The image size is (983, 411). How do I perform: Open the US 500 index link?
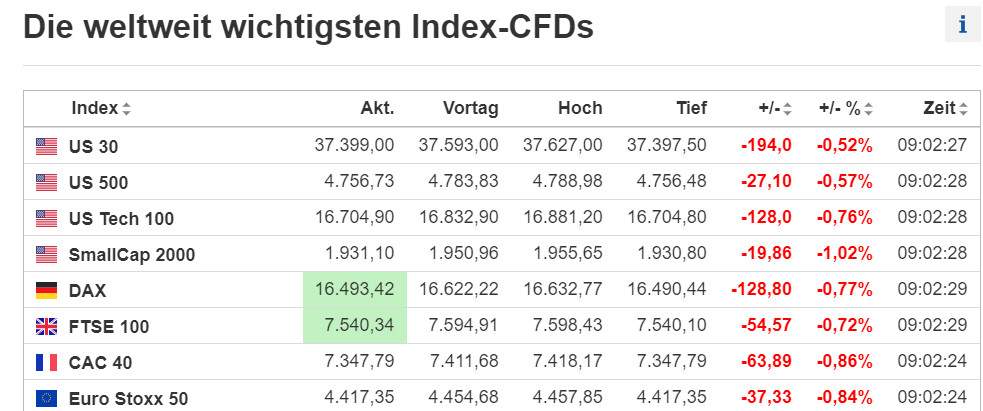click(x=98, y=182)
